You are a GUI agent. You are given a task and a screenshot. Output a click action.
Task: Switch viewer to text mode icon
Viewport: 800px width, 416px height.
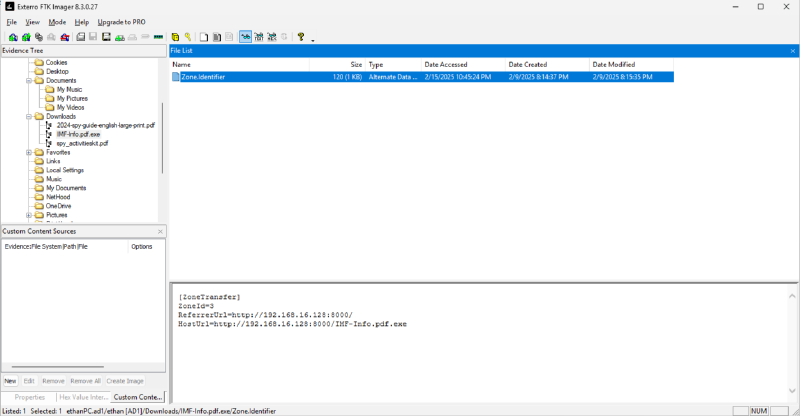[x=259, y=37]
